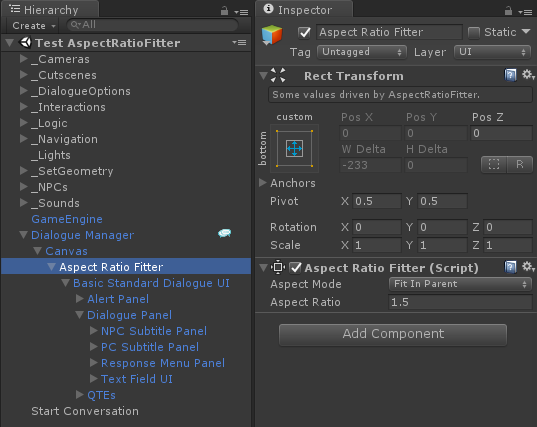
Task: Open Aspect Ratio Fitter script gear menu
Action: coord(528,267)
